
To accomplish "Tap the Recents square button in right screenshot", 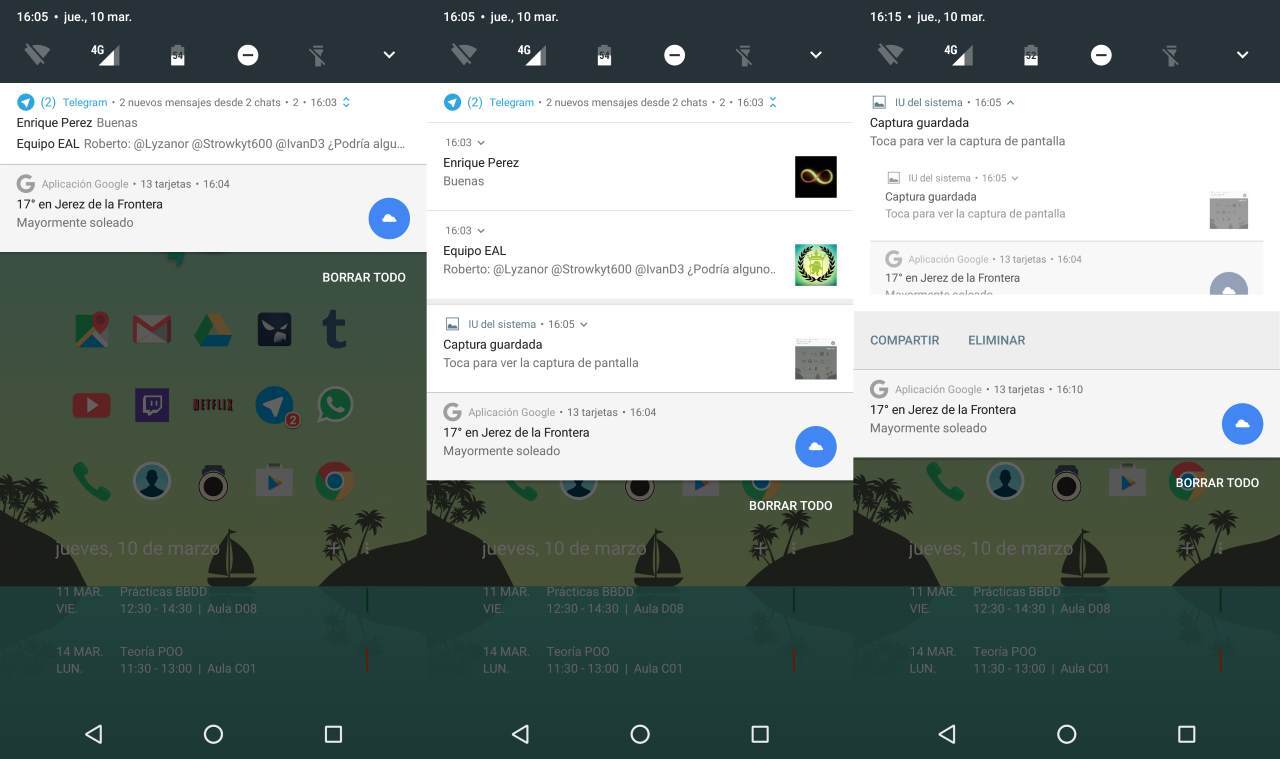I will click(1187, 734).
